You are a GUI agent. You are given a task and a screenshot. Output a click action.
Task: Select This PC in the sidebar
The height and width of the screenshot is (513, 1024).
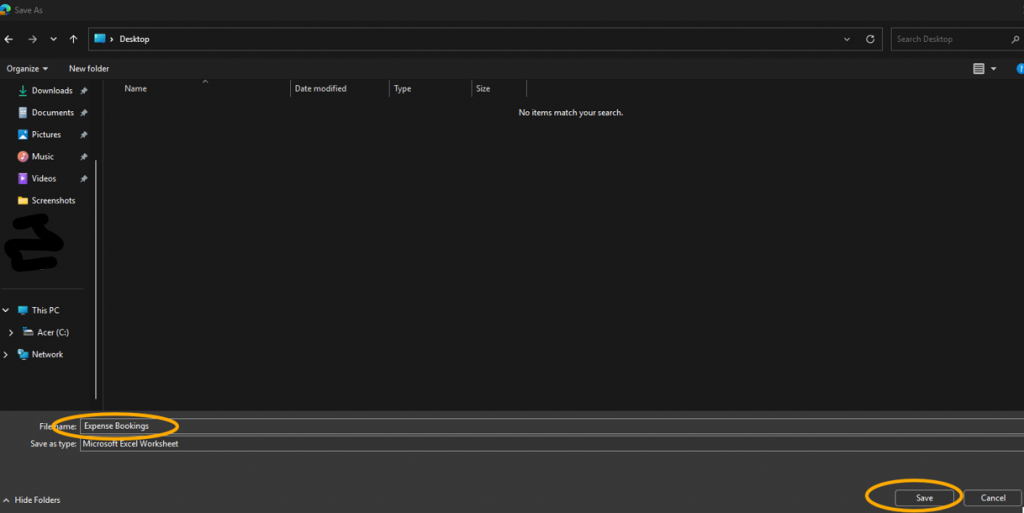coord(45,310)
